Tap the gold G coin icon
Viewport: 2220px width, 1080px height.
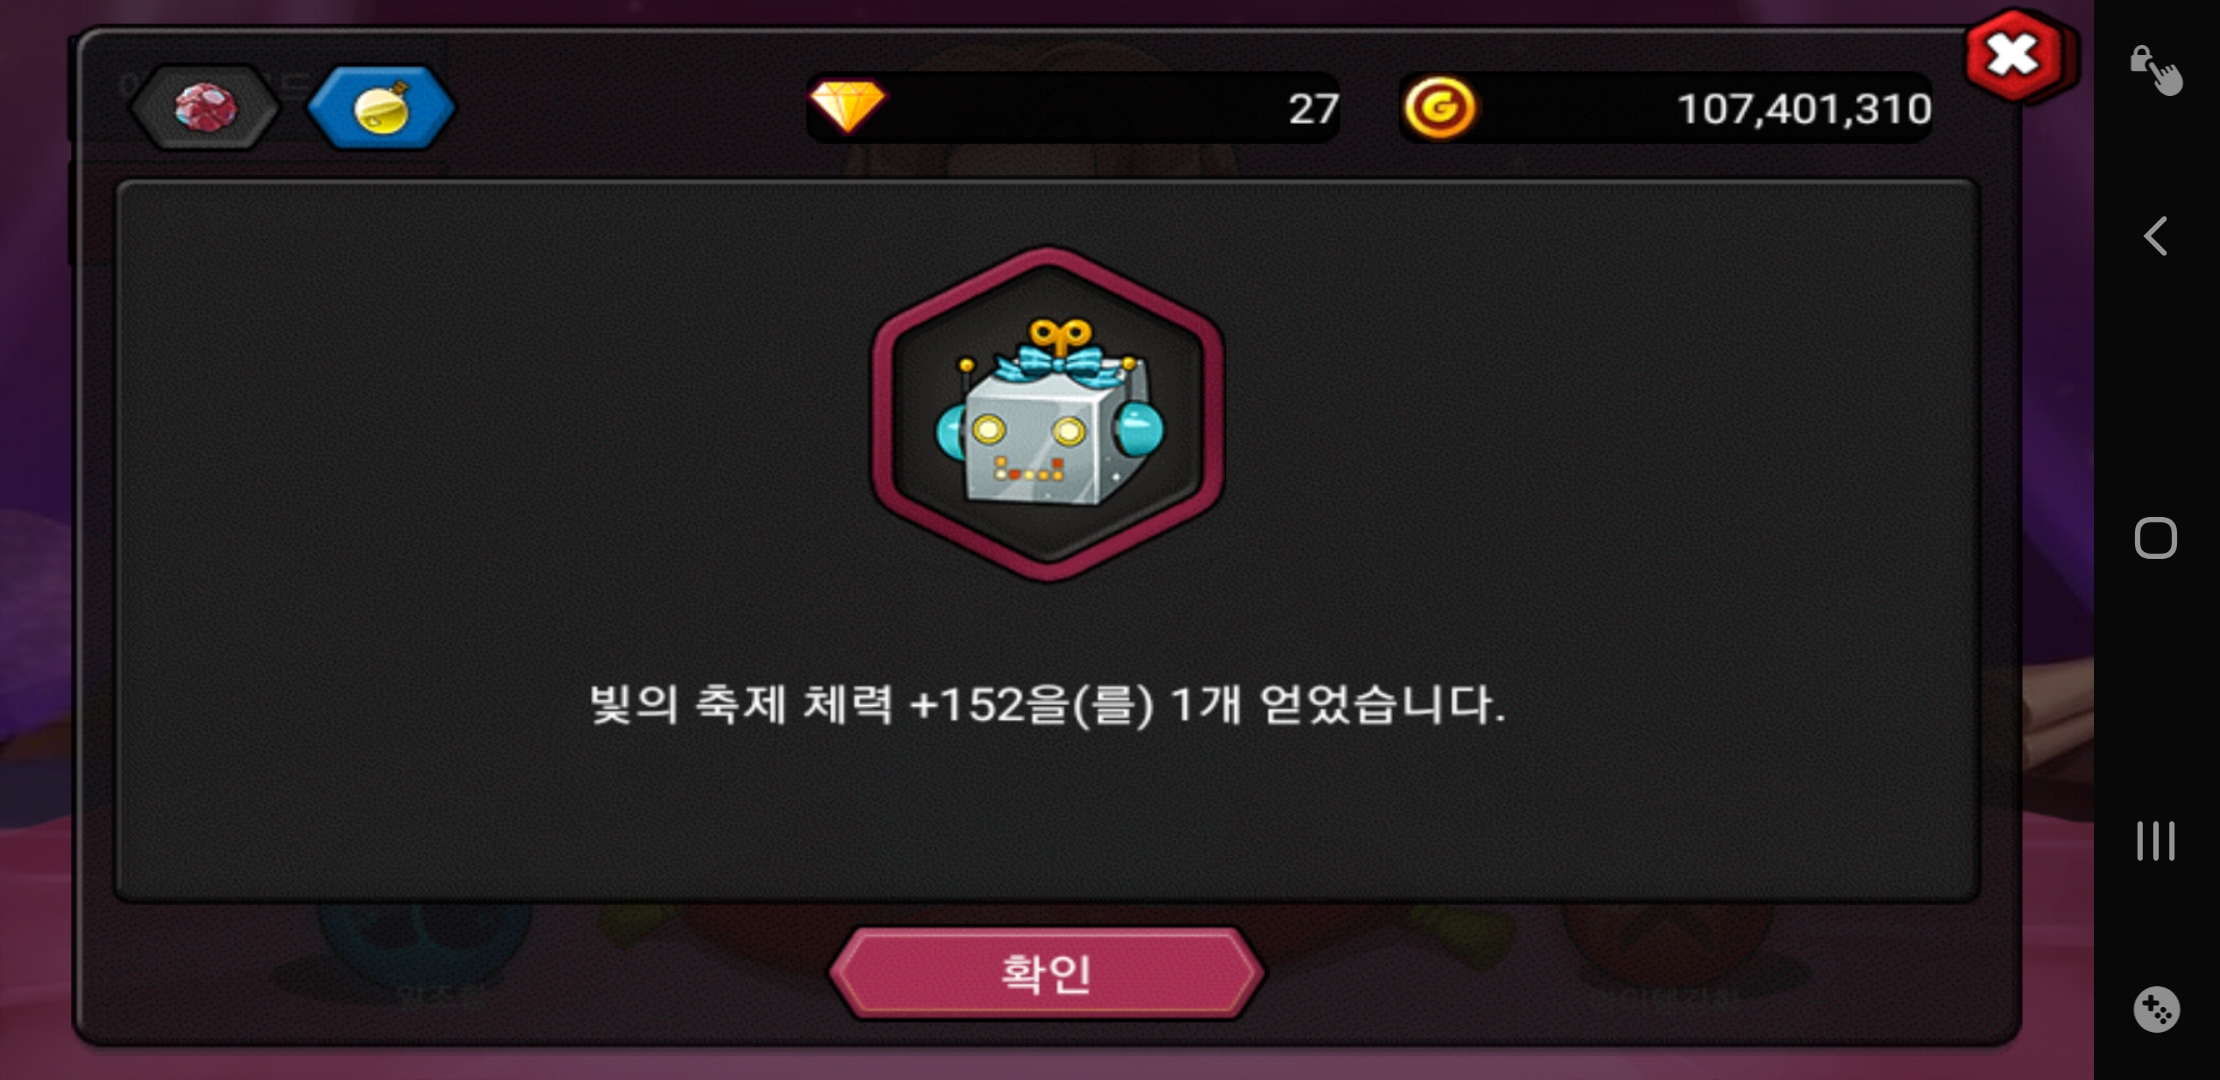click(1439, 107)
